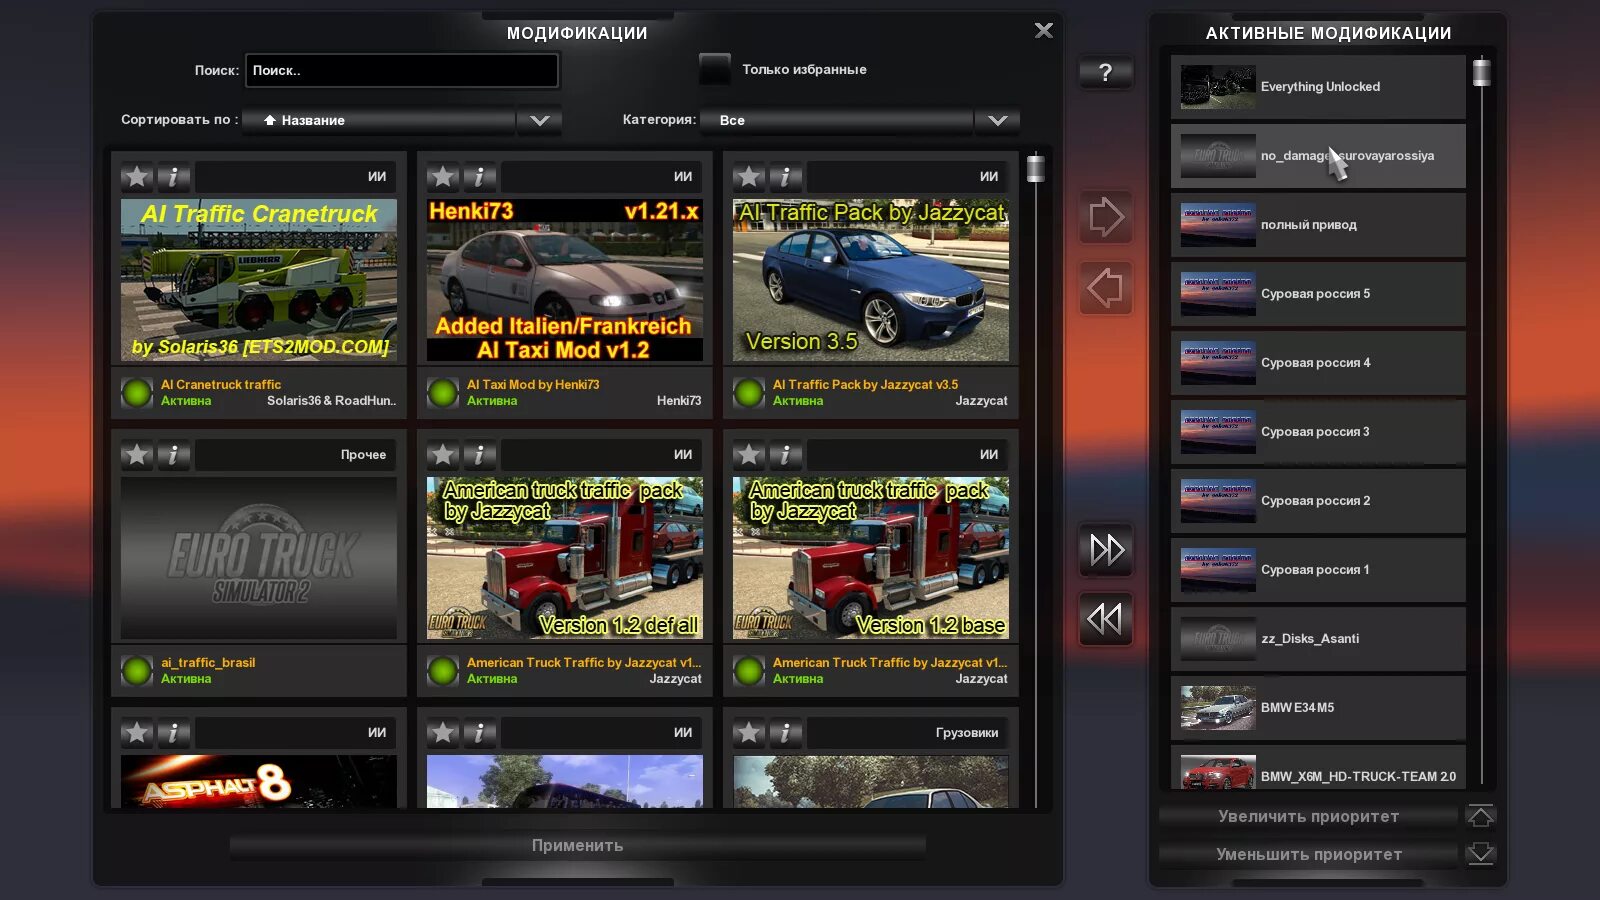The height and width of the screenshot is (900, 1600).
Task: Click the help question mark button
Action: click(1105, 72)
